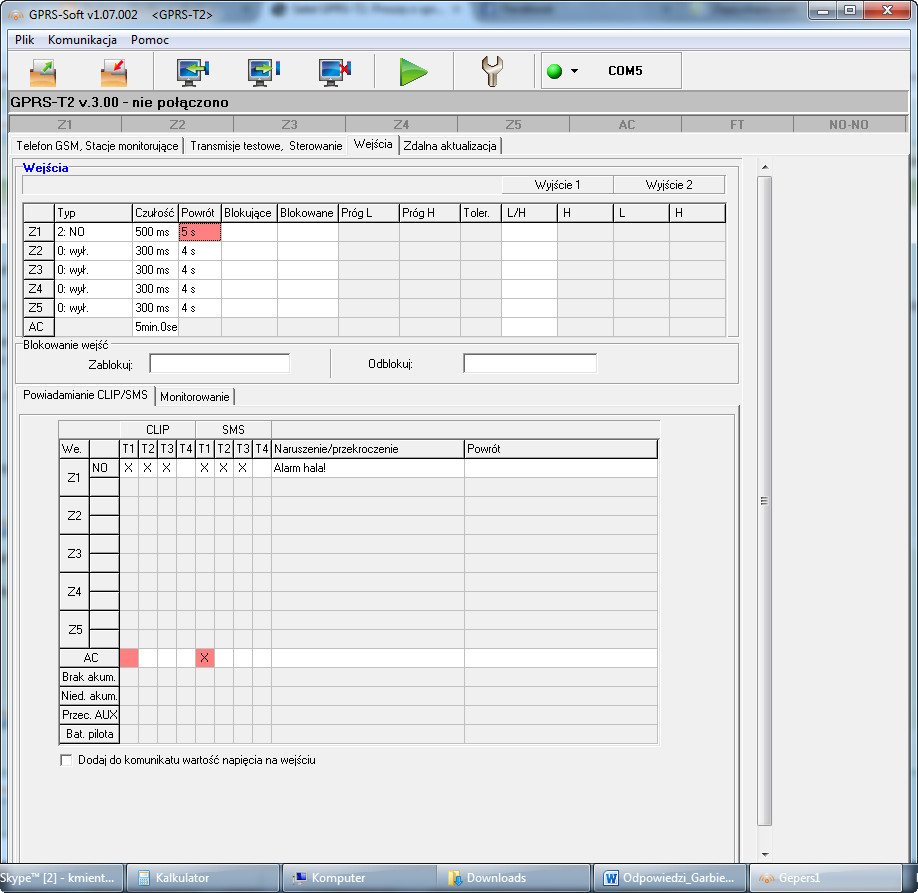Click Z1 Powrót message cell in notification table
This screenshot has height=893, width=918.
tap(561, 468)
